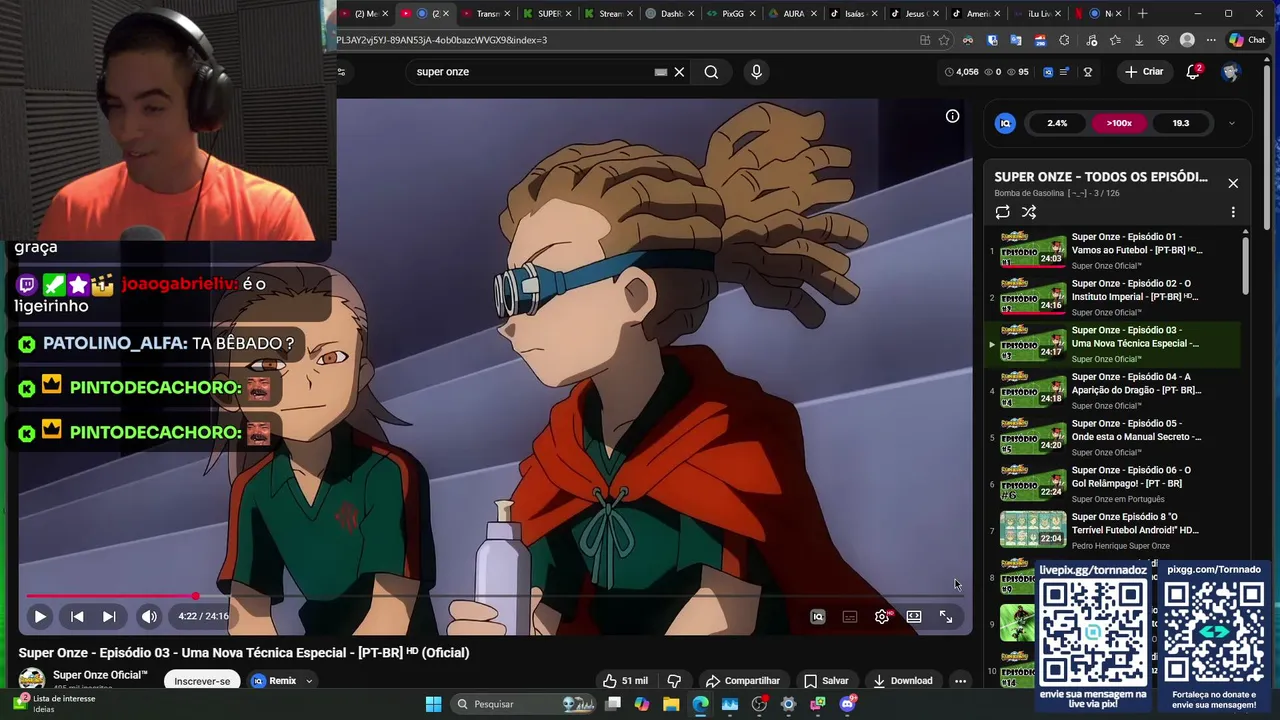Click the video progress bar

tap(495, 596)
